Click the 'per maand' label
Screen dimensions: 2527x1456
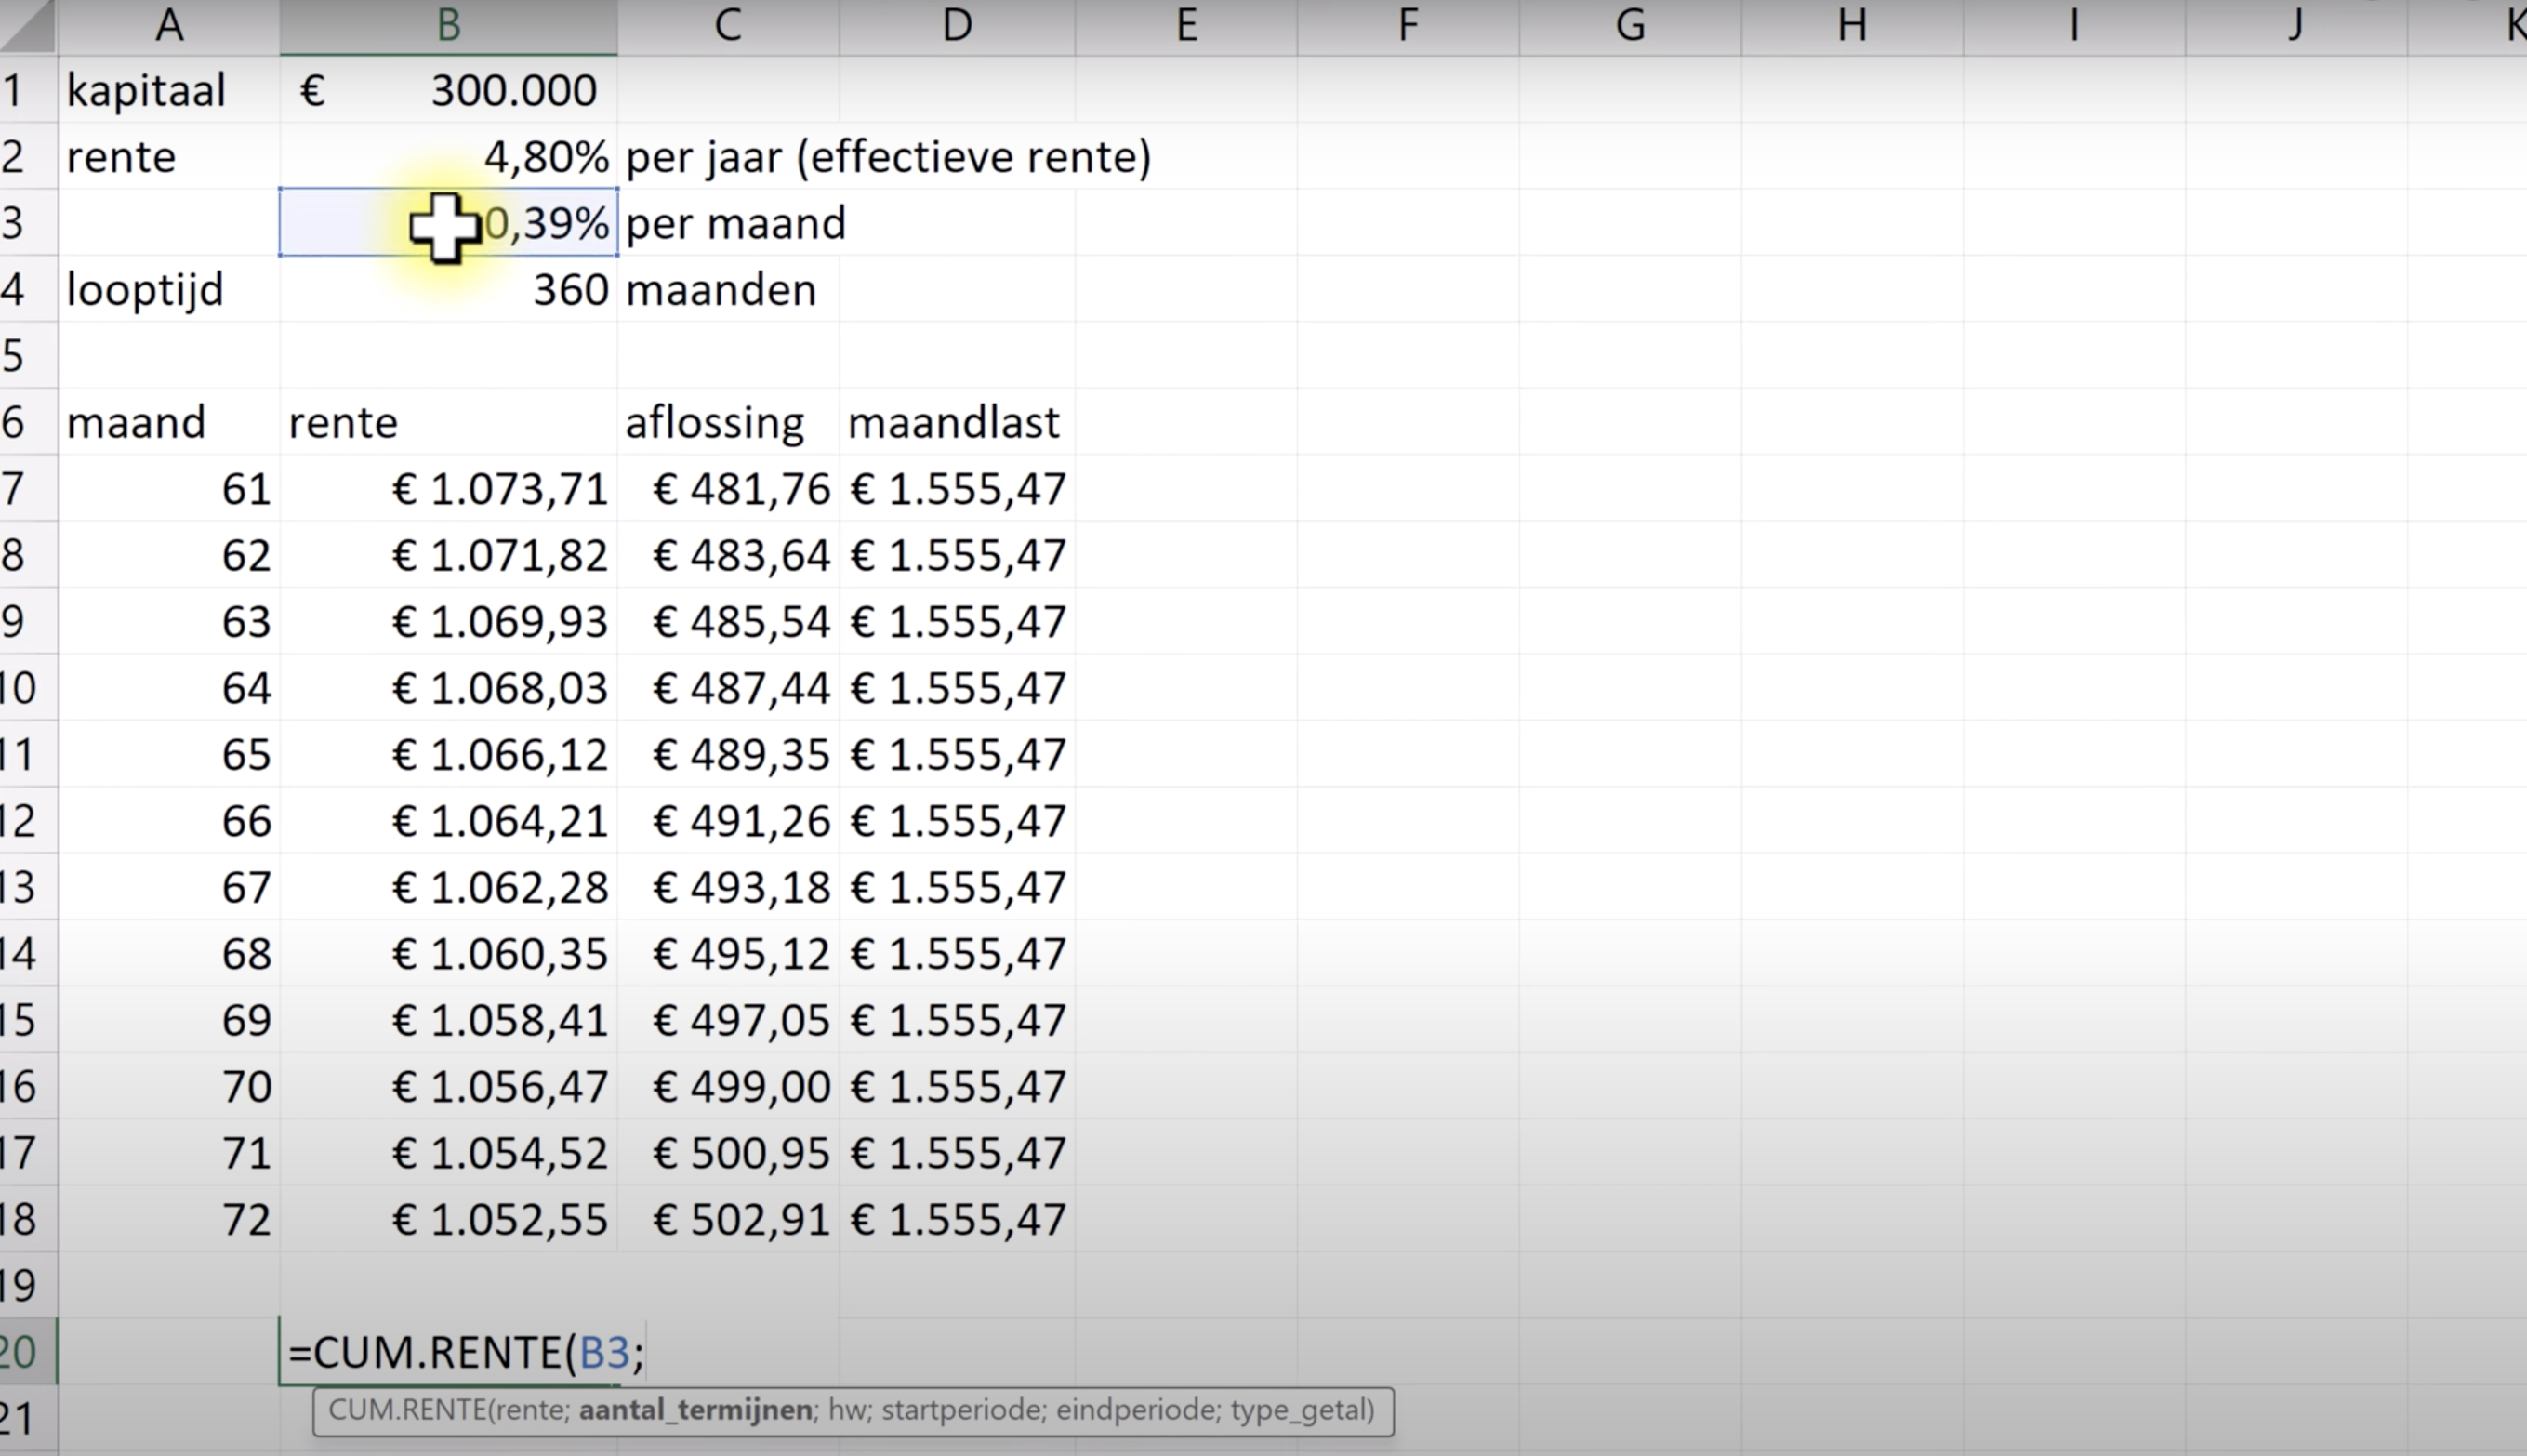735,223
